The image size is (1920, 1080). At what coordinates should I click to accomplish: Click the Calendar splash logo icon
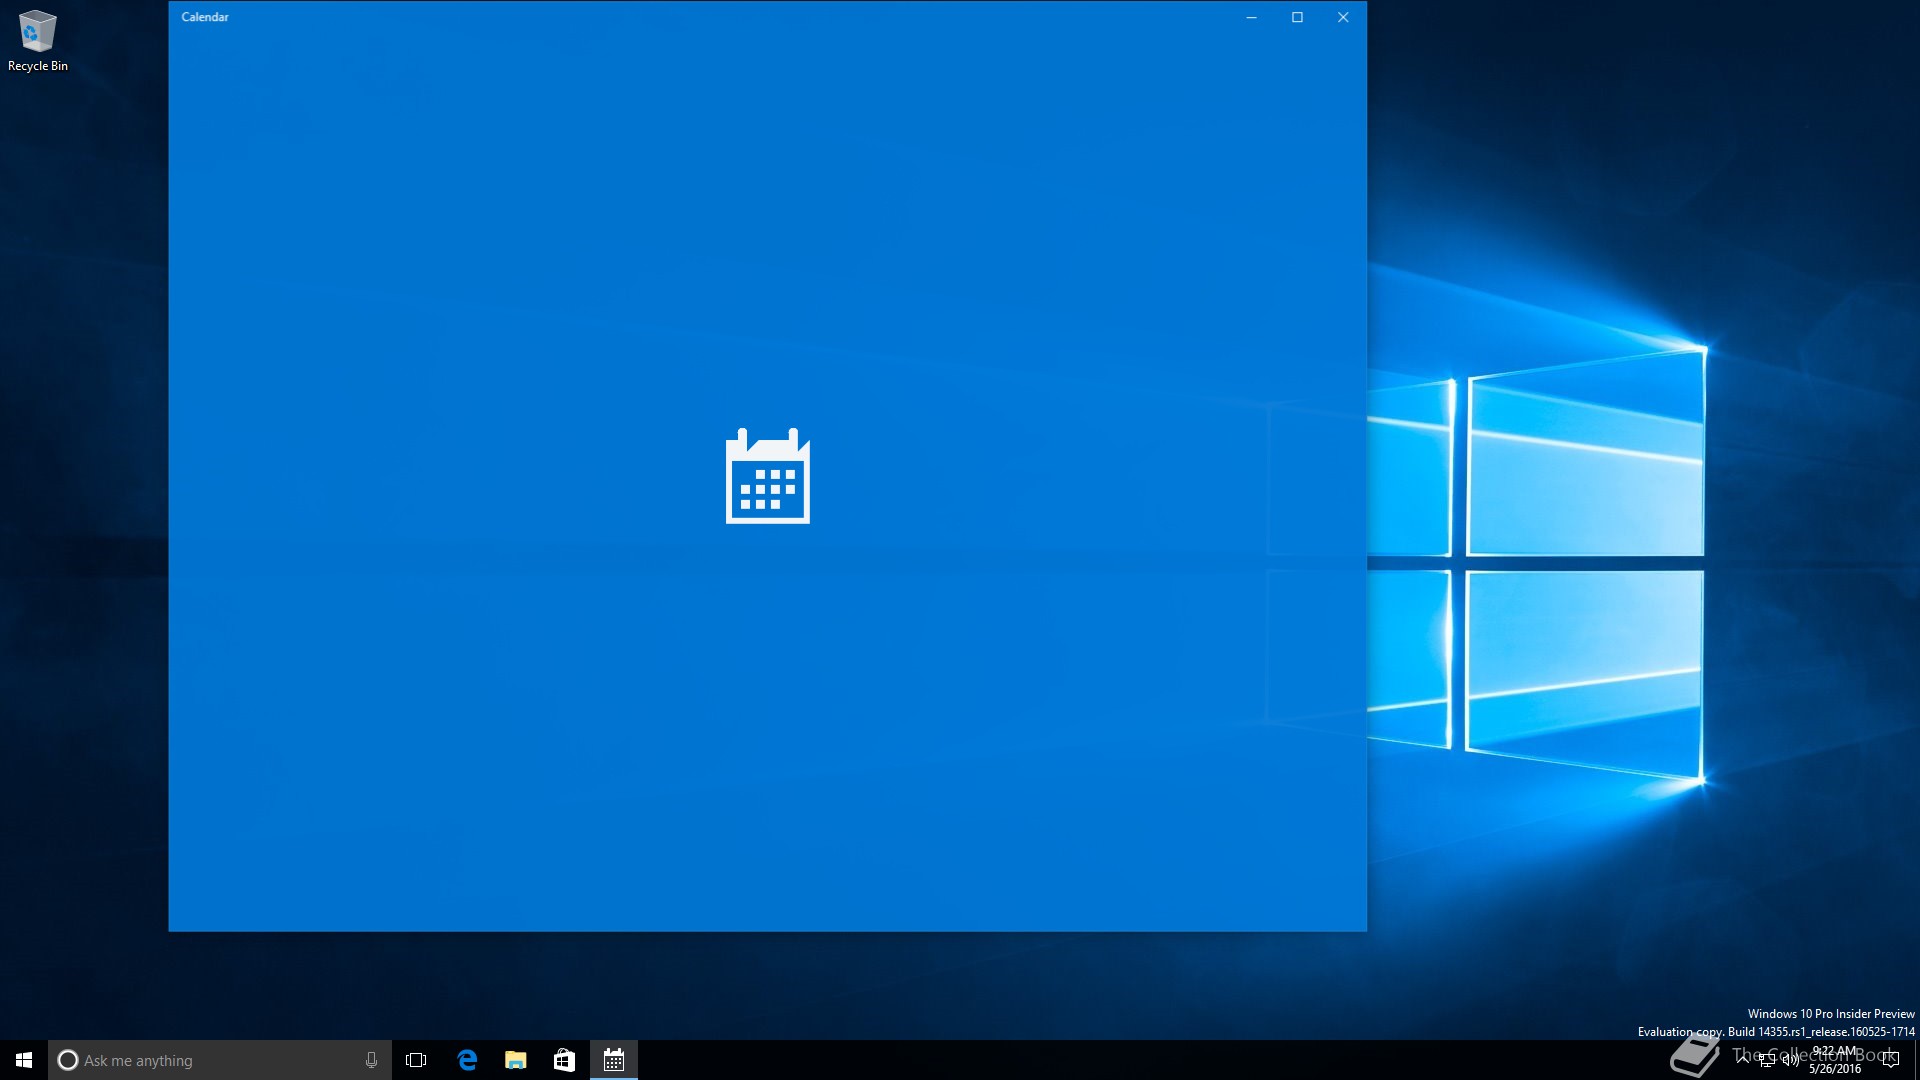tap(767, 477)
